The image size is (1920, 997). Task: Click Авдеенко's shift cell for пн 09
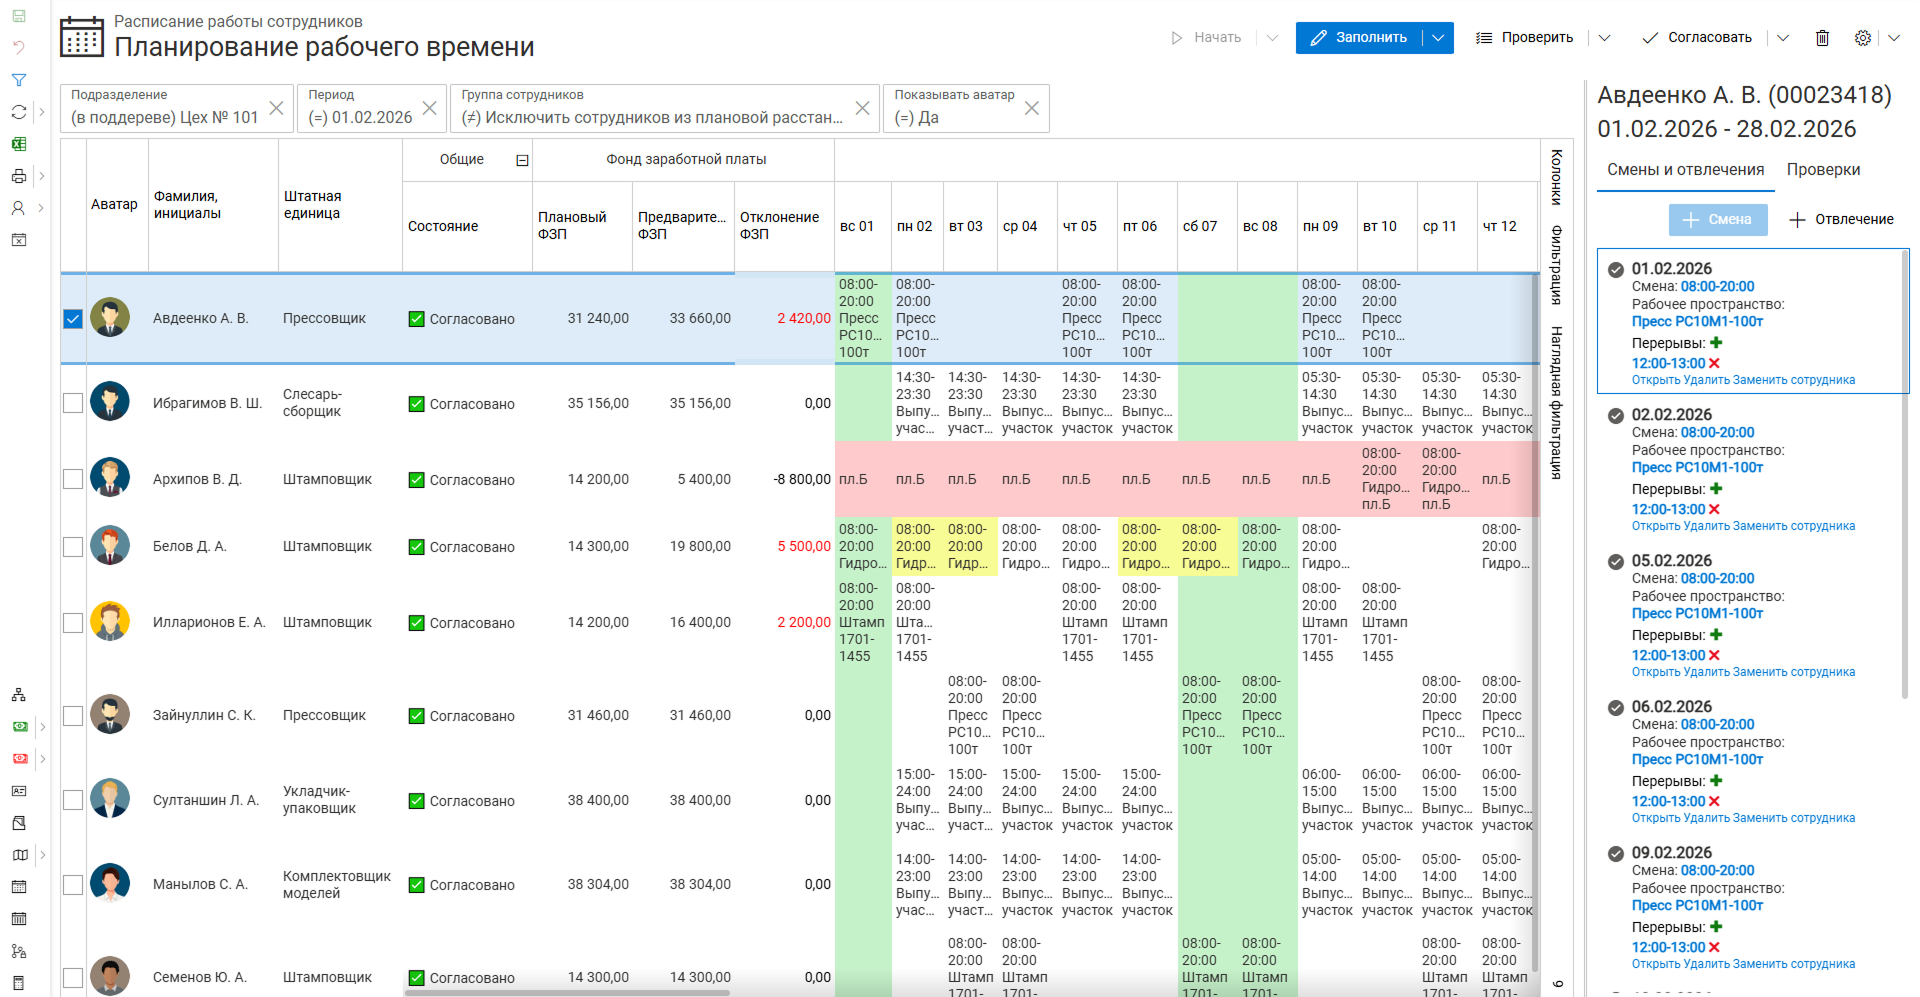click(x=1326, y=318)
